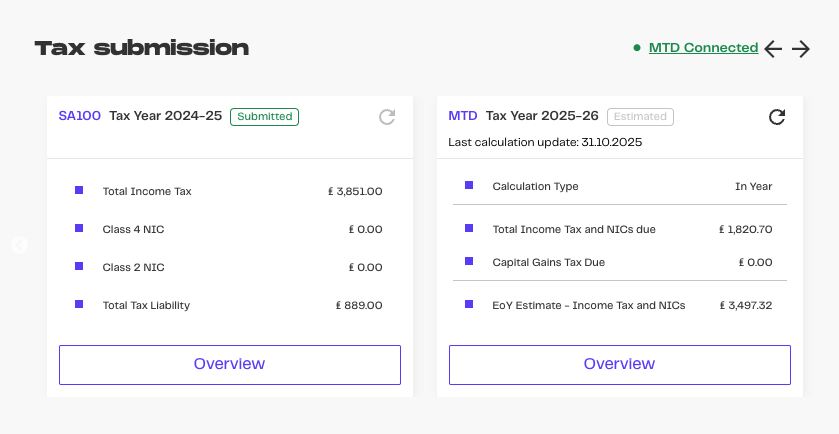Select the MTD card label

coord(463,116)
